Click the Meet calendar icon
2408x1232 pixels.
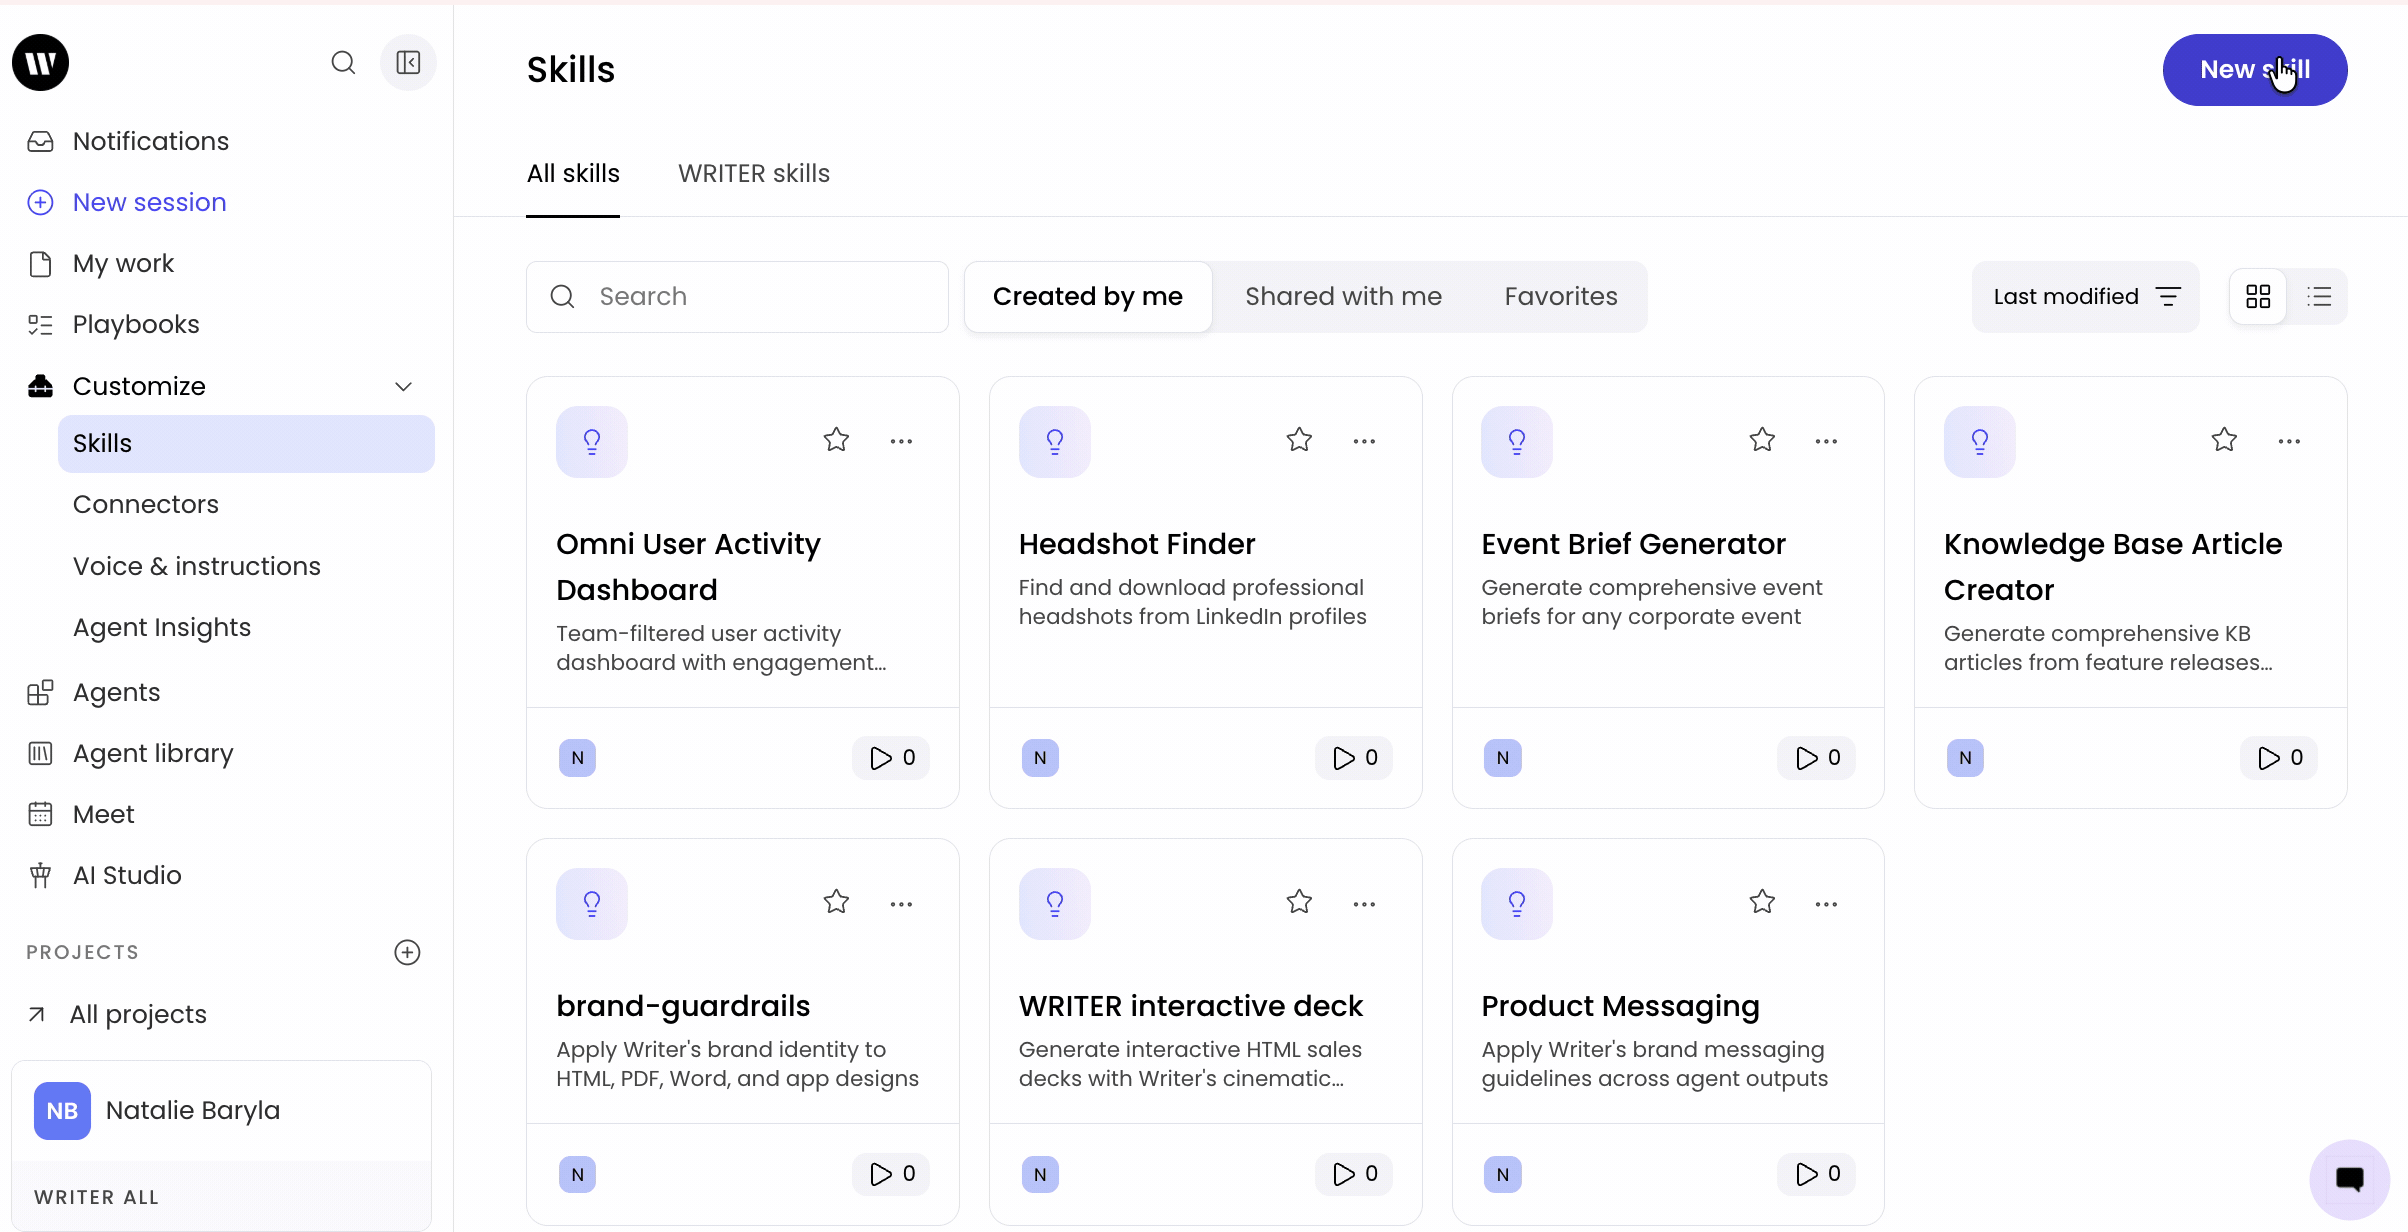pos(40,814)
